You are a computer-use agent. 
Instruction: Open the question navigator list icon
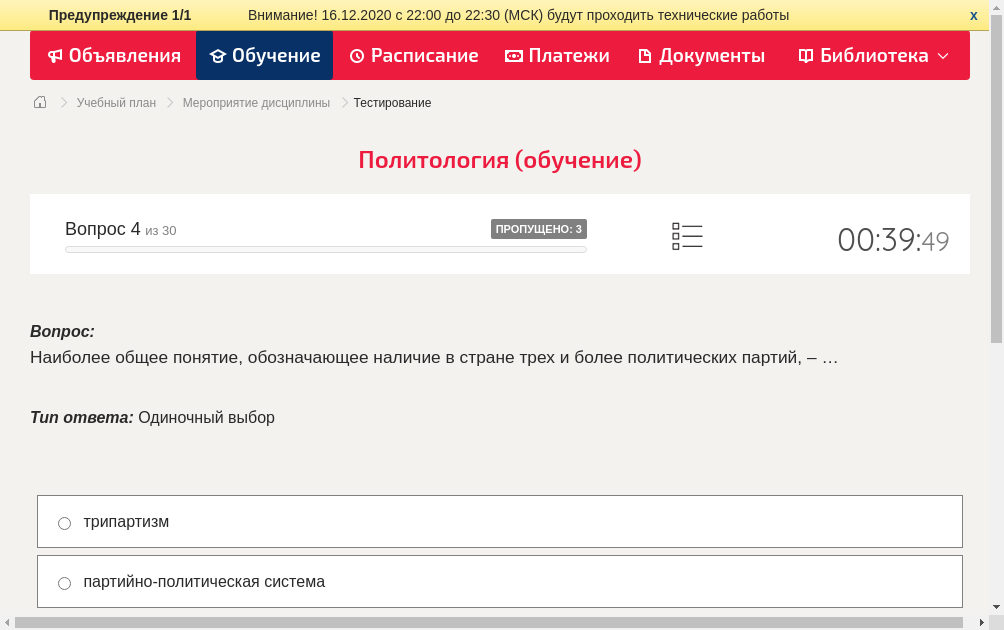pos(687,235)
